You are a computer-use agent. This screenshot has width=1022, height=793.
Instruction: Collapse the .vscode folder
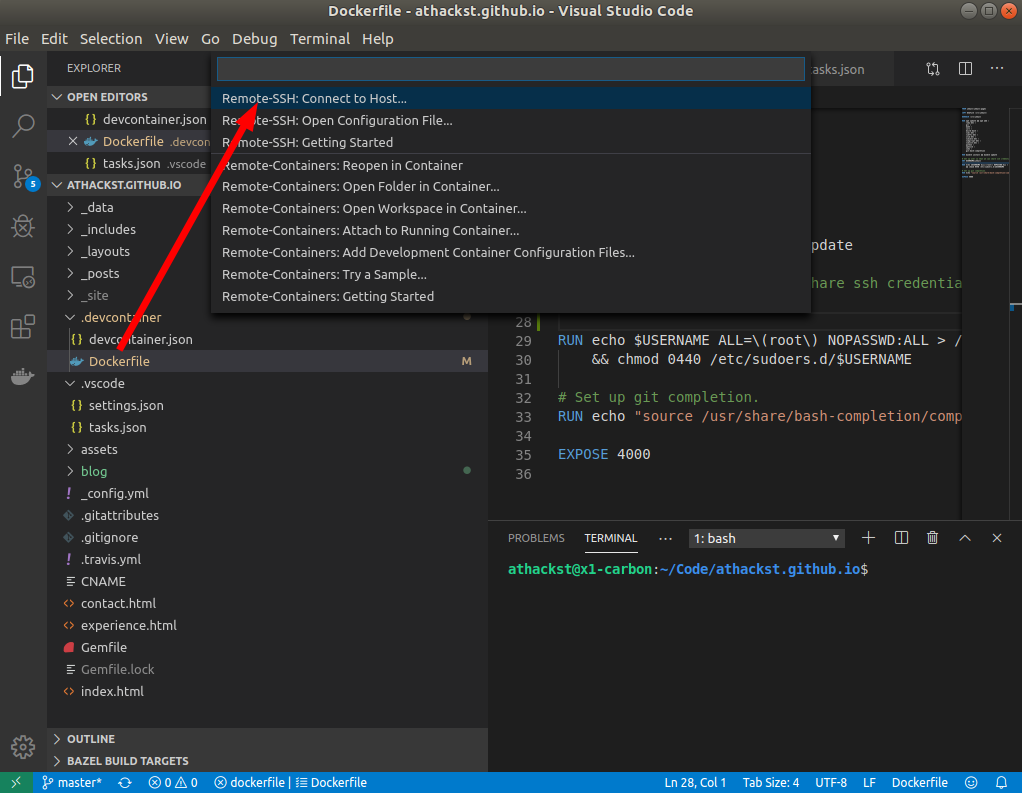click(102, 383)
